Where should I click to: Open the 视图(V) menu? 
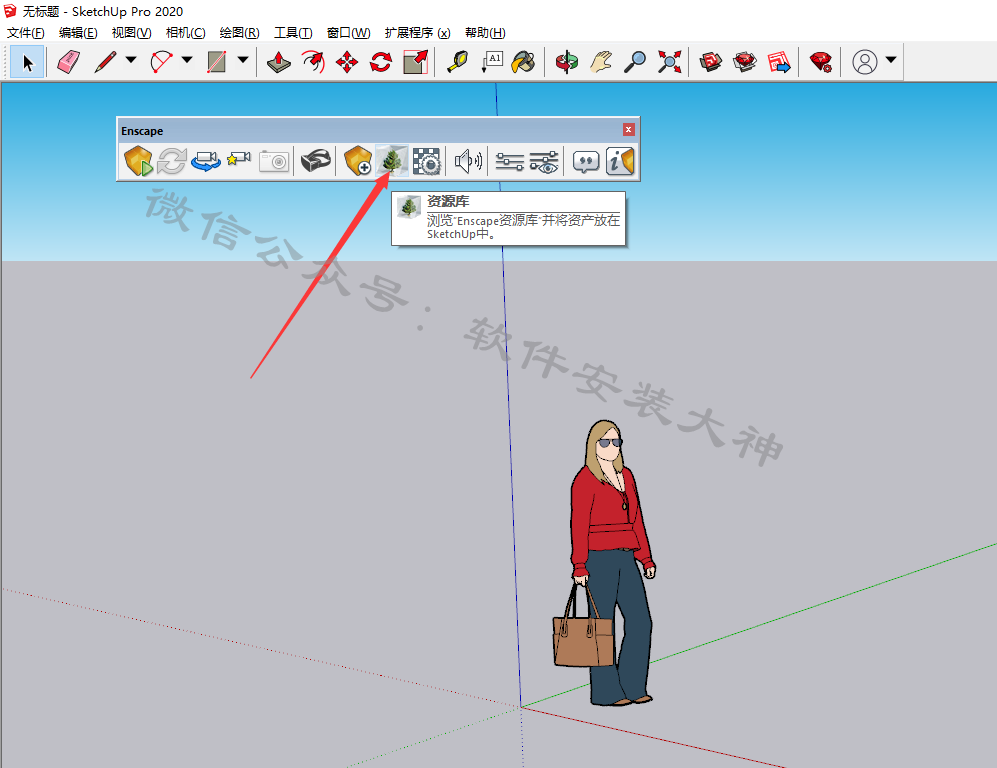[x=131, y=32]
